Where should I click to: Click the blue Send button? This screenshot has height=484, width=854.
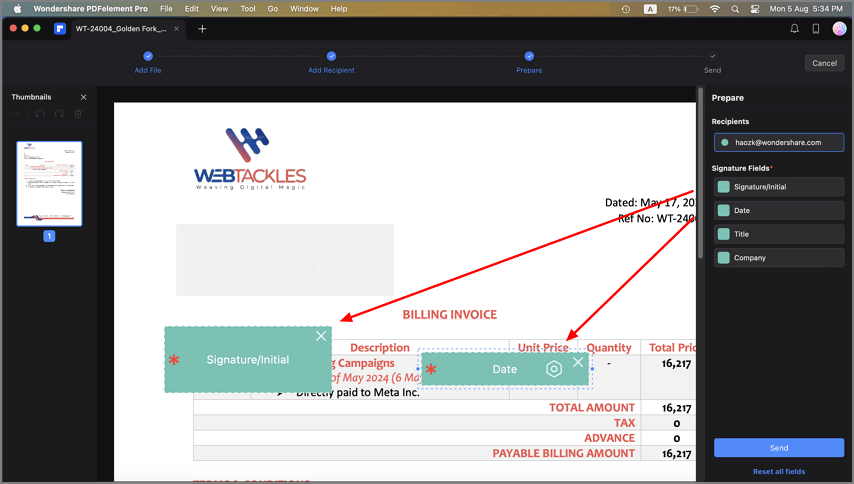tap(779, 448)
